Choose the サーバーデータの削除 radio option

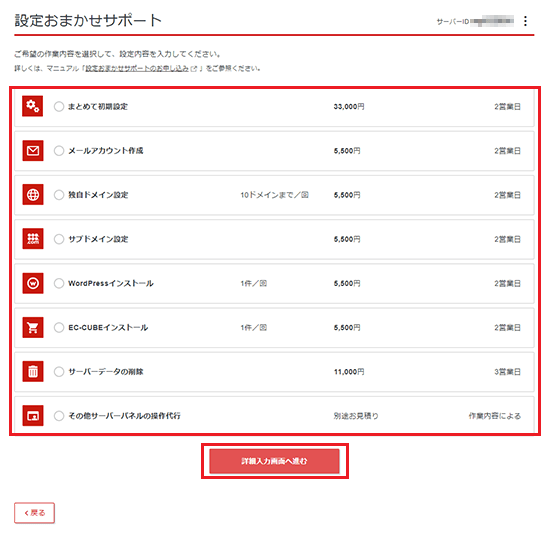(59, 372)
